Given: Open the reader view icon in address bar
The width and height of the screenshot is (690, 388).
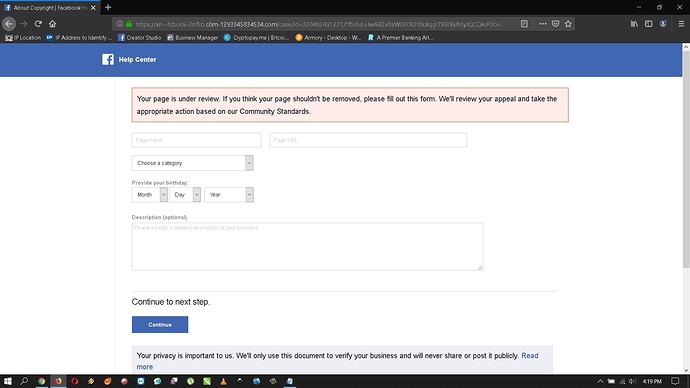Looking at the screenshot, I should pos(524,24).
